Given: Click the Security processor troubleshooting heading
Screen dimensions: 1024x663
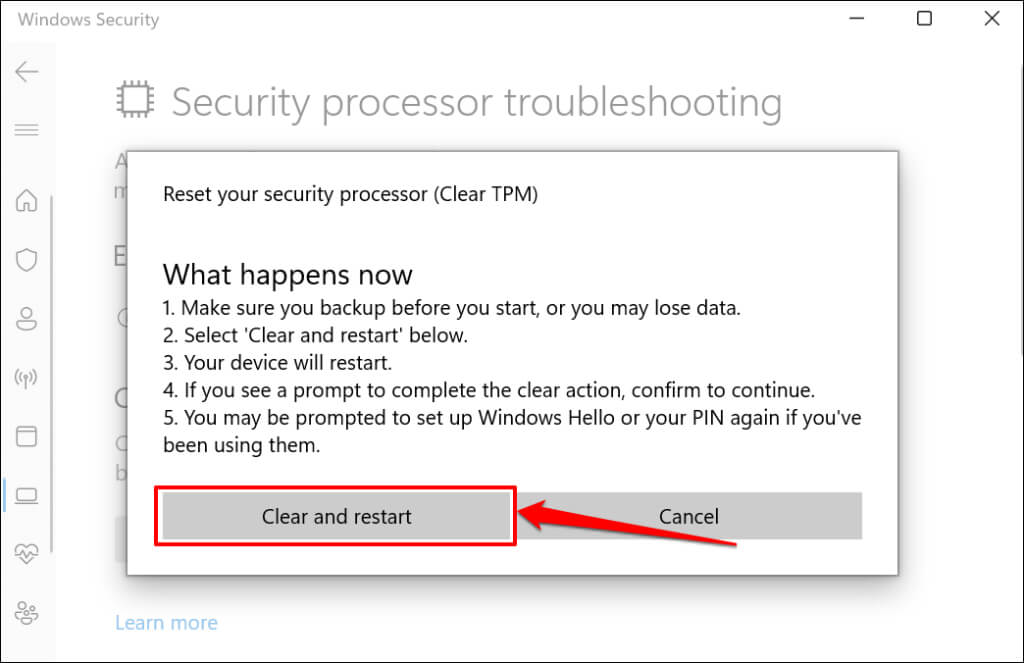Looking at the screenshot, I should pyautogui.click(x=476, y=102).
